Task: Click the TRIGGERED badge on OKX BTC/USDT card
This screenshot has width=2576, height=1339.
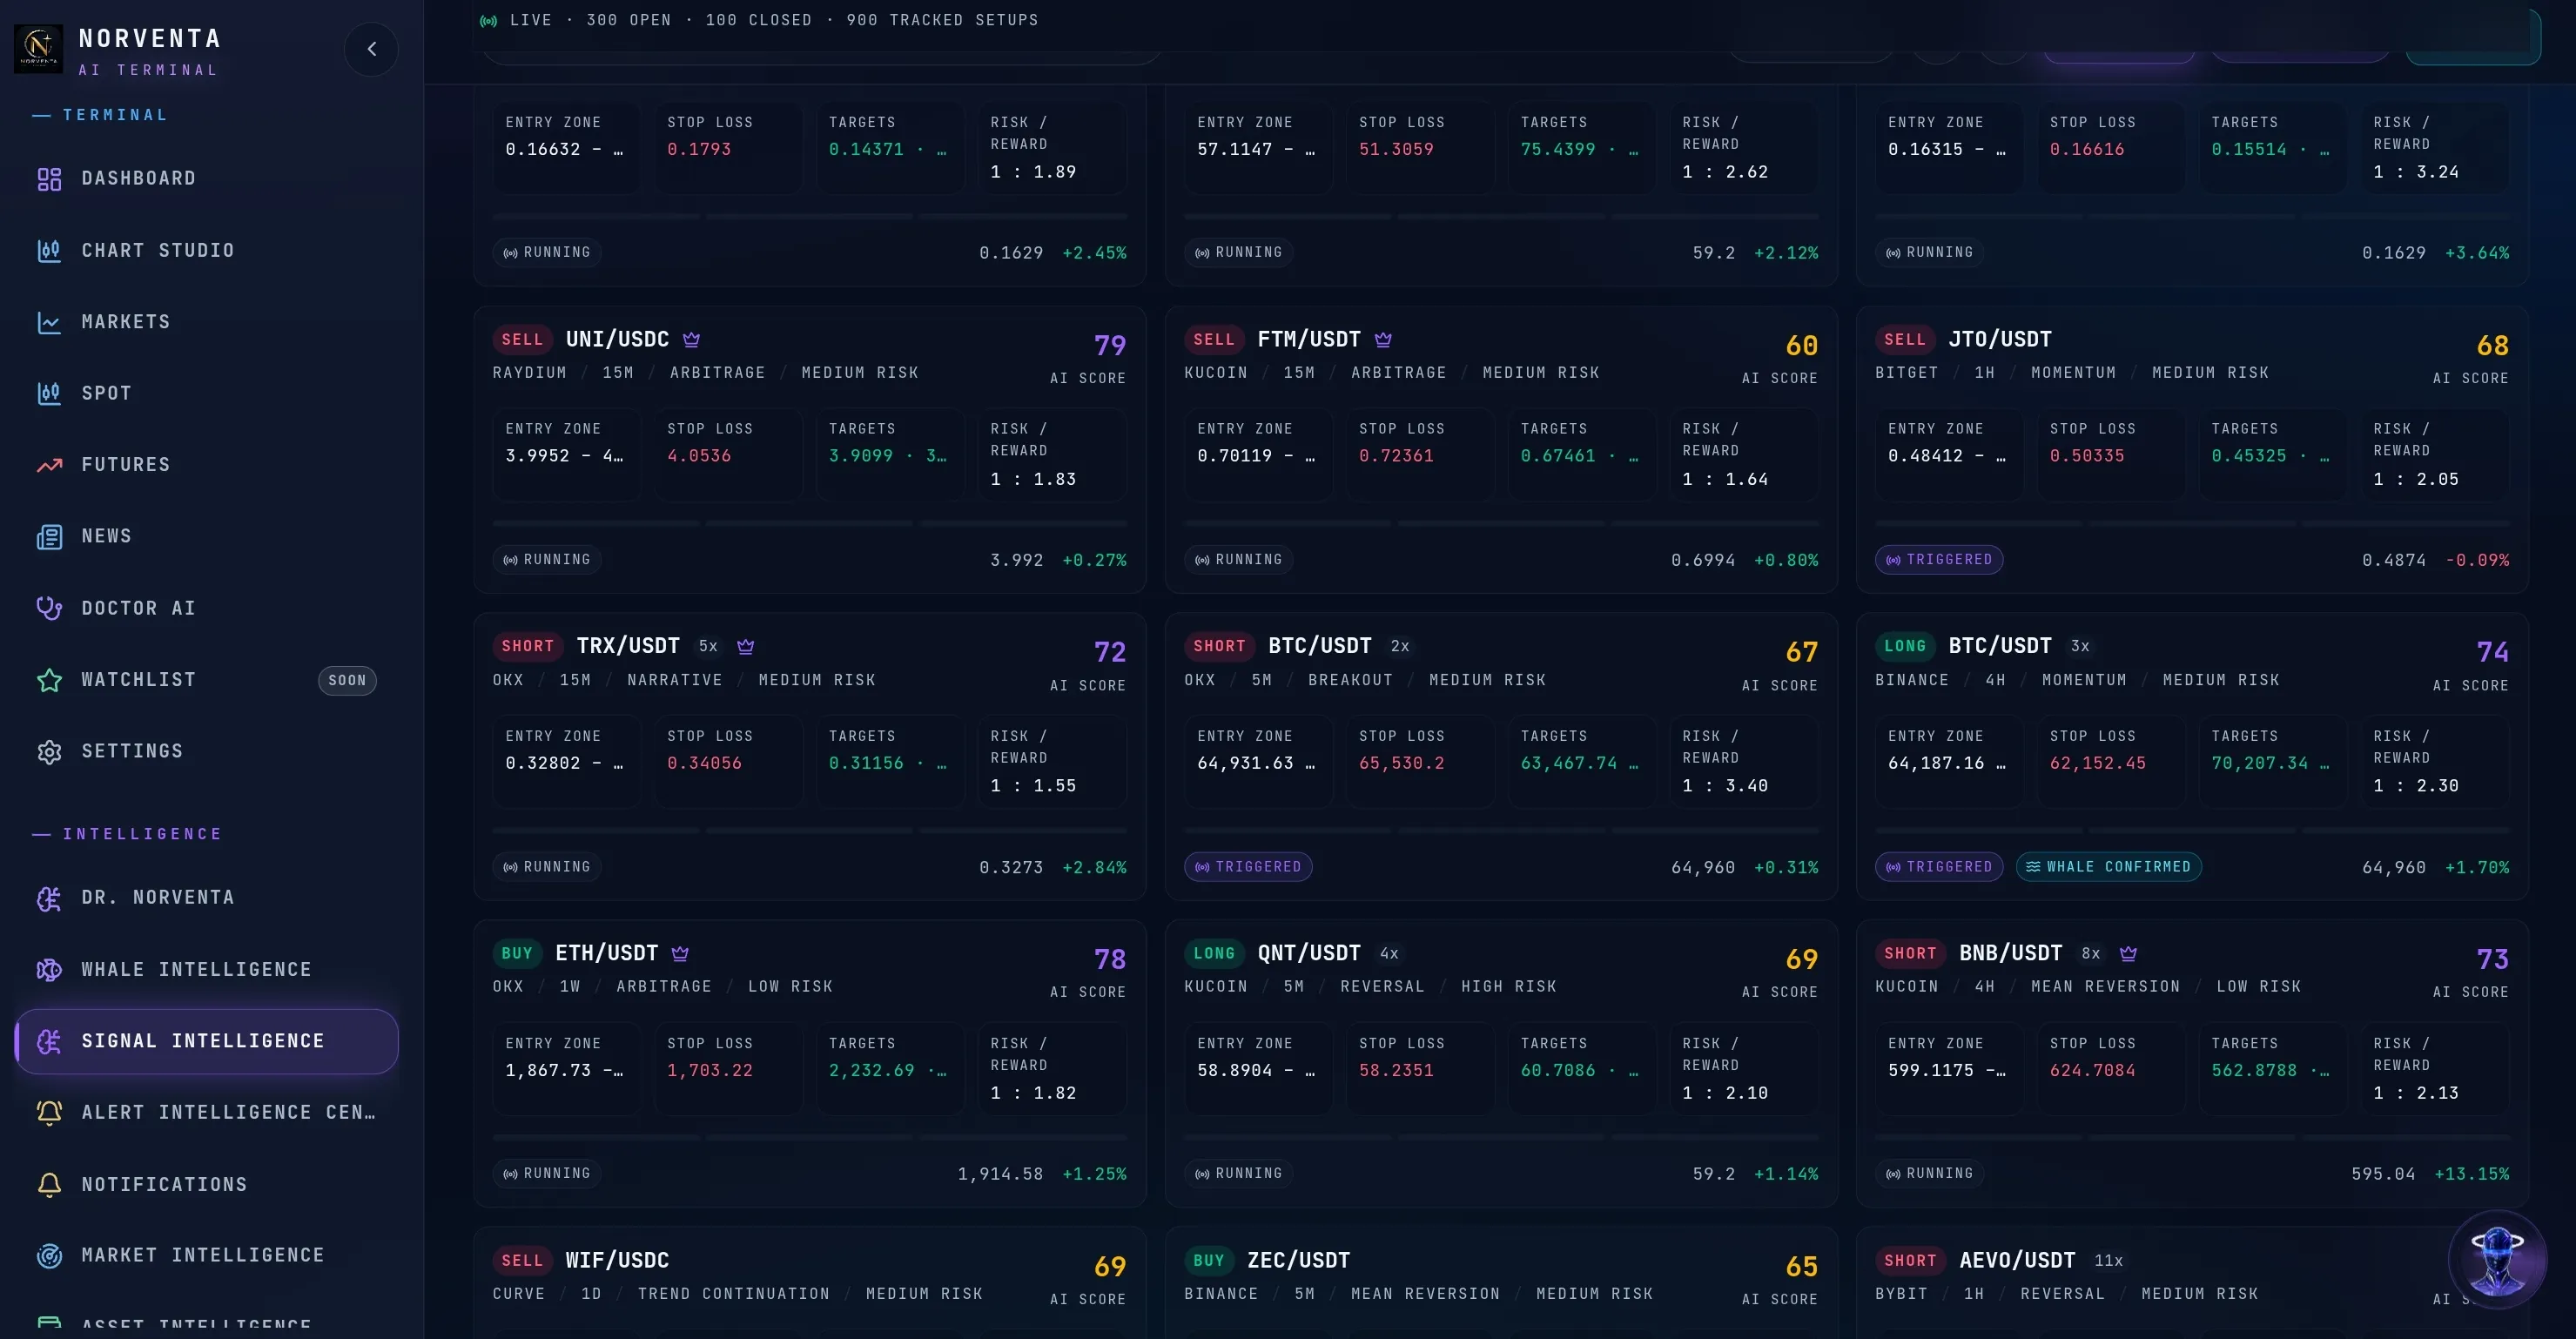Action: (1248, 867)
